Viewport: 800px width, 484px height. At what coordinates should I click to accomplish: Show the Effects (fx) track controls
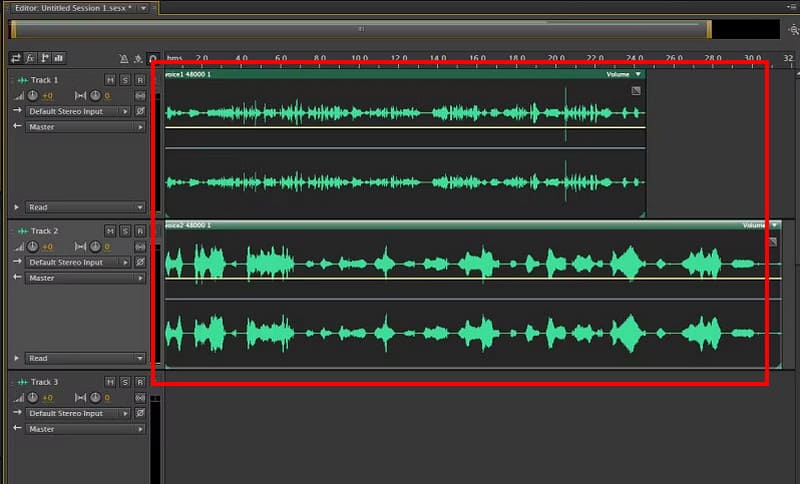point(31,58)
